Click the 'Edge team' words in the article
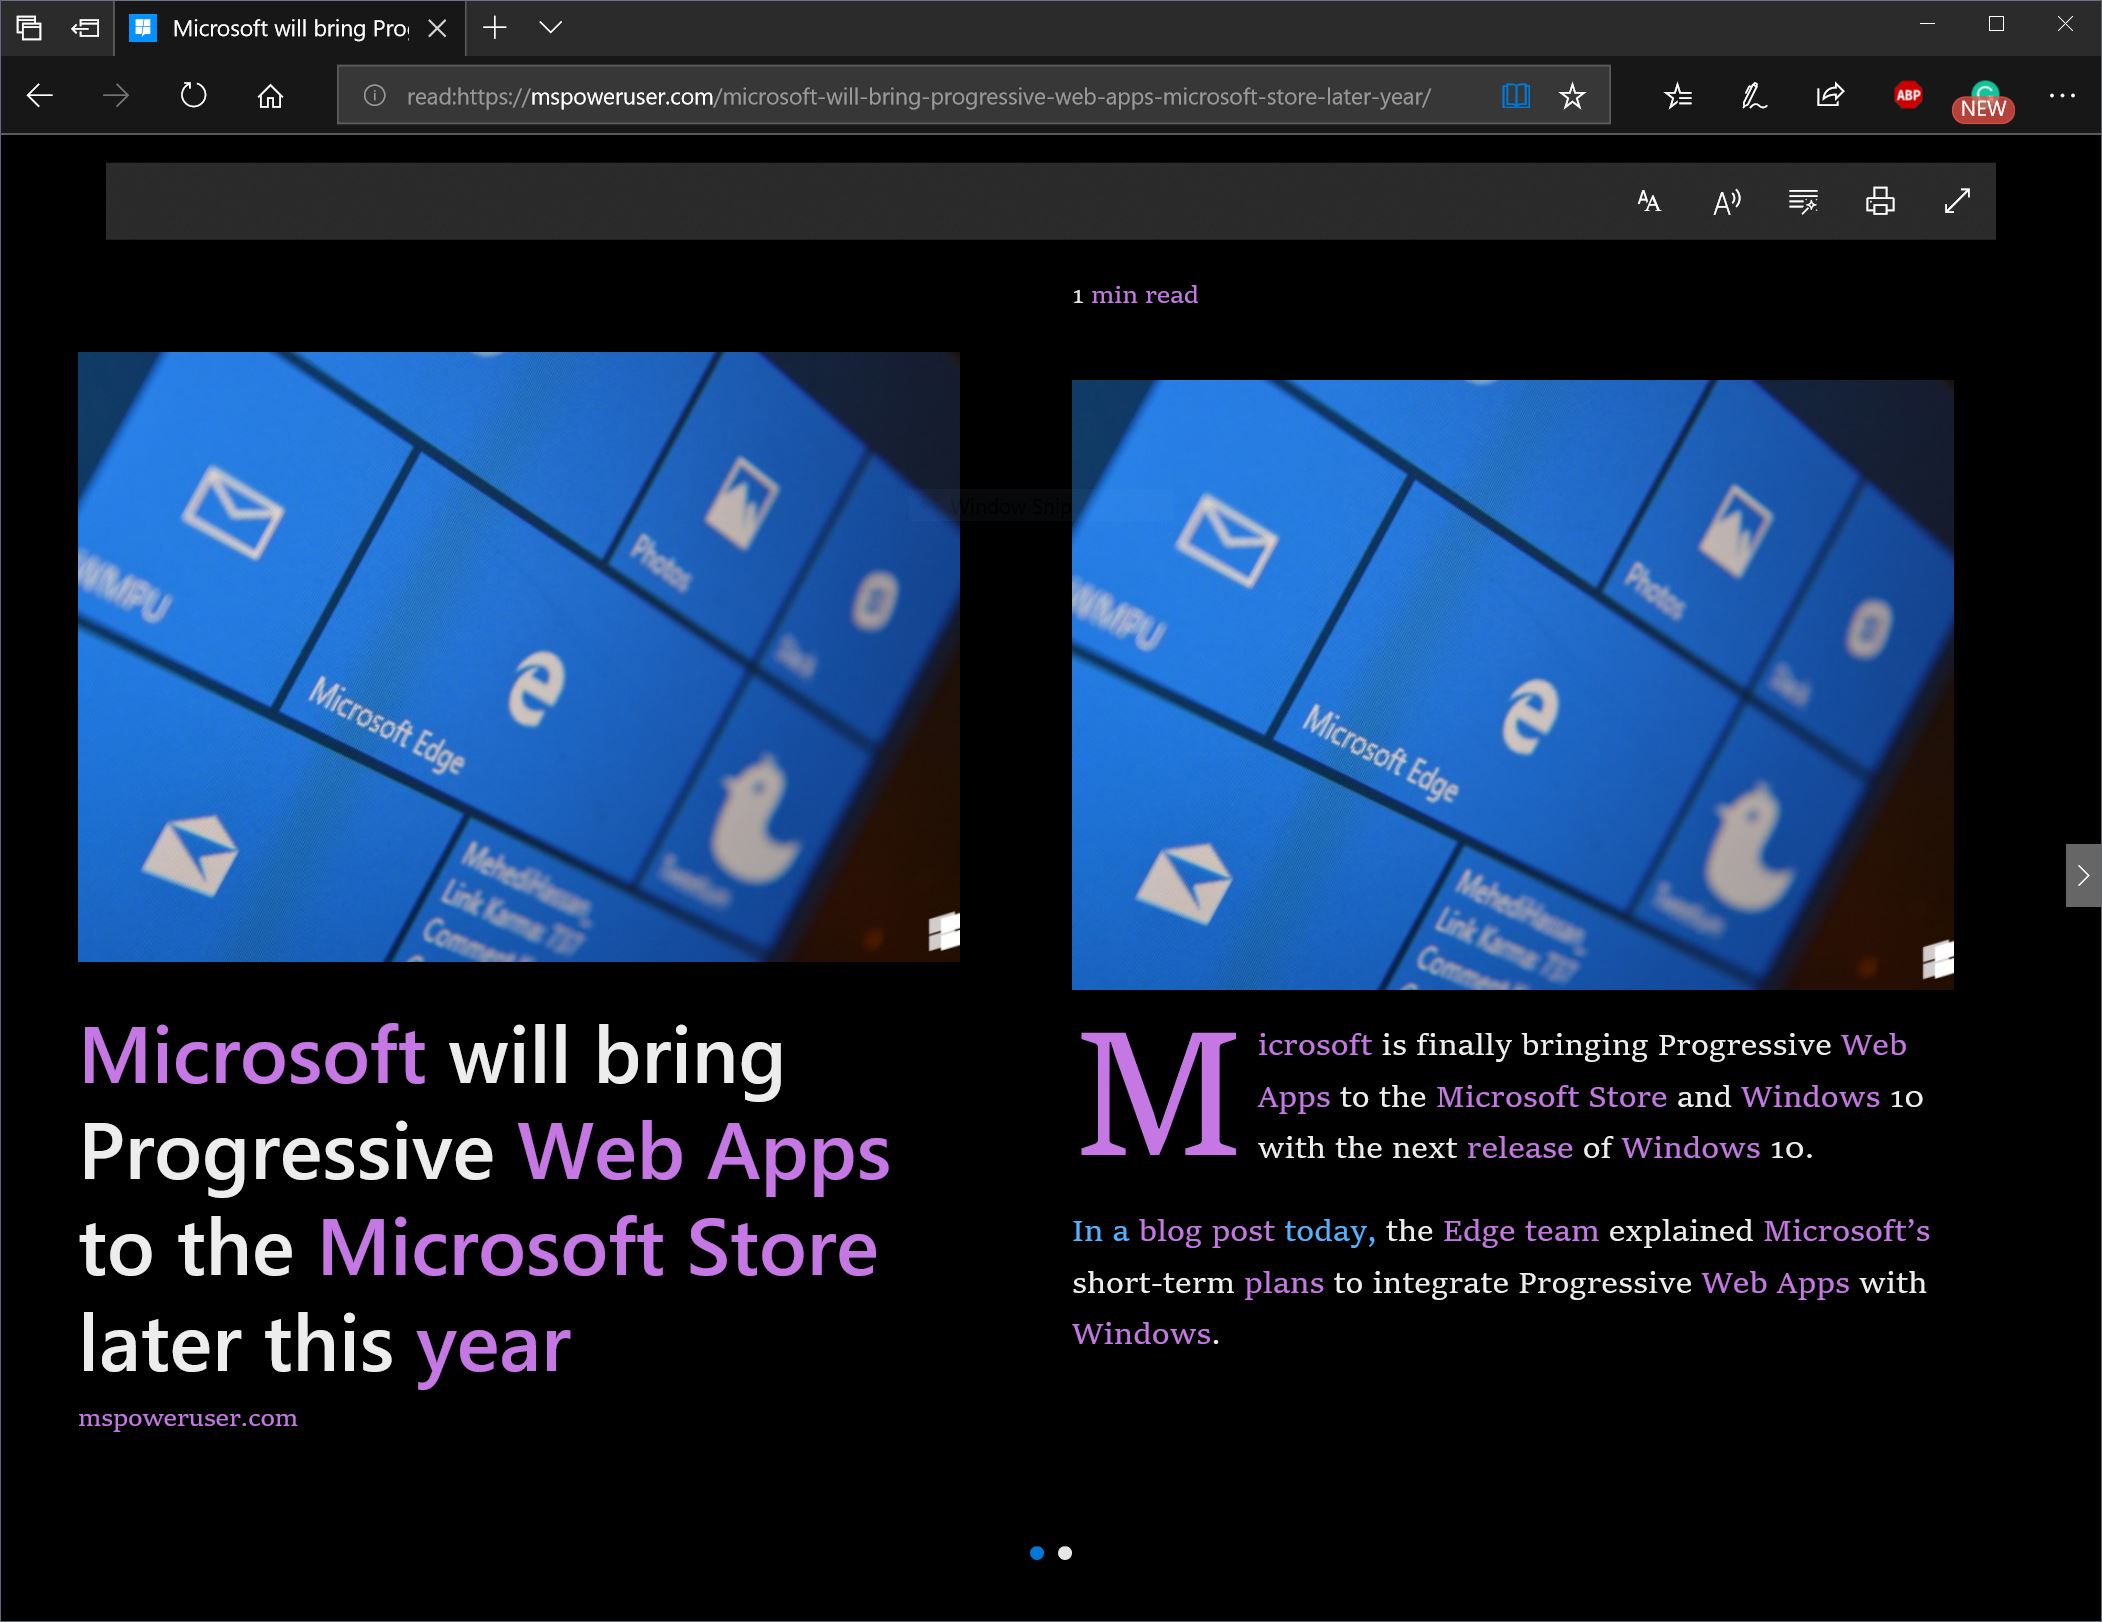The image size is (2102, 1622). [1521, 1231]
